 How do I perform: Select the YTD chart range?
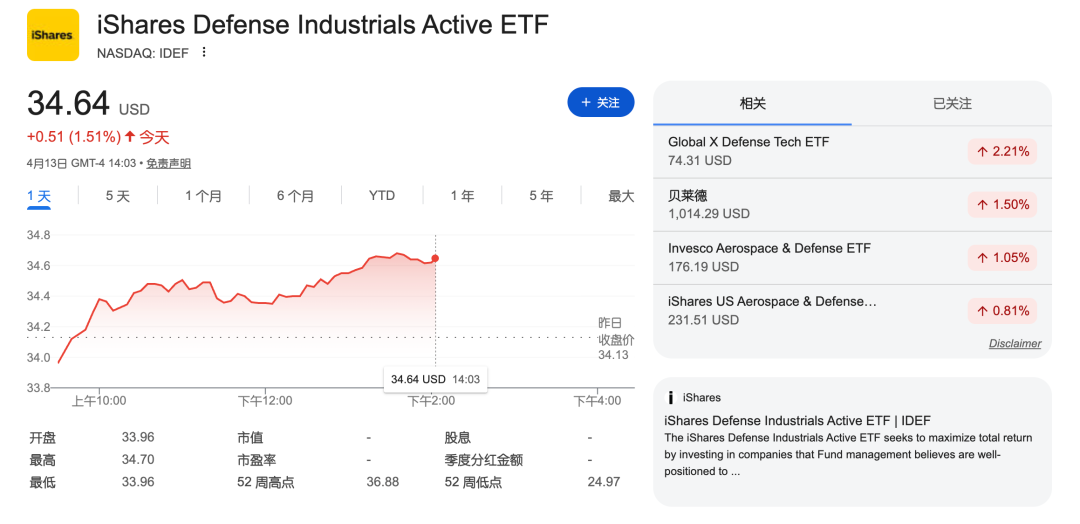coord(382,196)
